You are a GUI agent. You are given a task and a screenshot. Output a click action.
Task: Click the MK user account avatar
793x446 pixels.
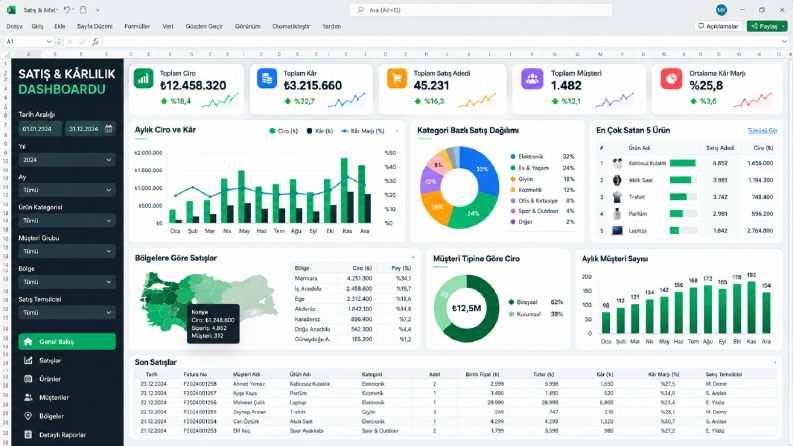(721, 10)
